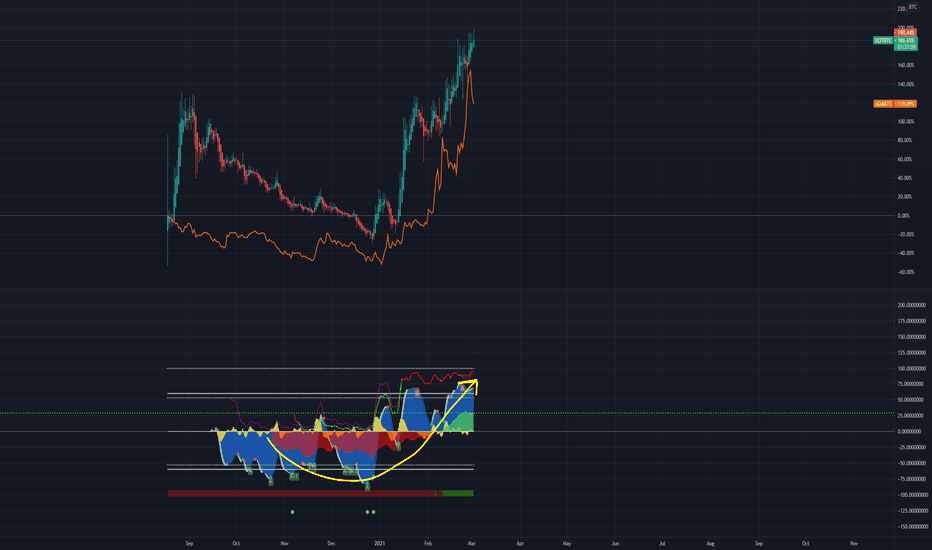Click the Aug label on time axis

pos(710,543)
